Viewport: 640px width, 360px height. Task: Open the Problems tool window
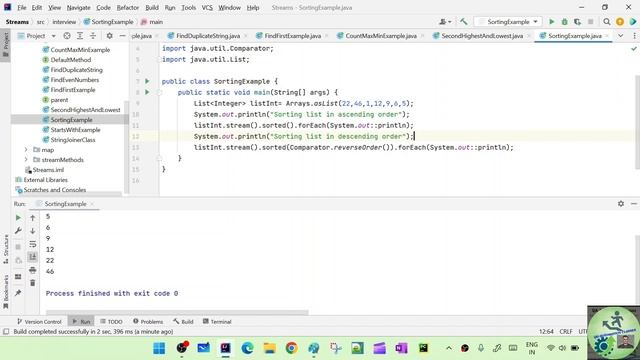click(x=148, y=322)
